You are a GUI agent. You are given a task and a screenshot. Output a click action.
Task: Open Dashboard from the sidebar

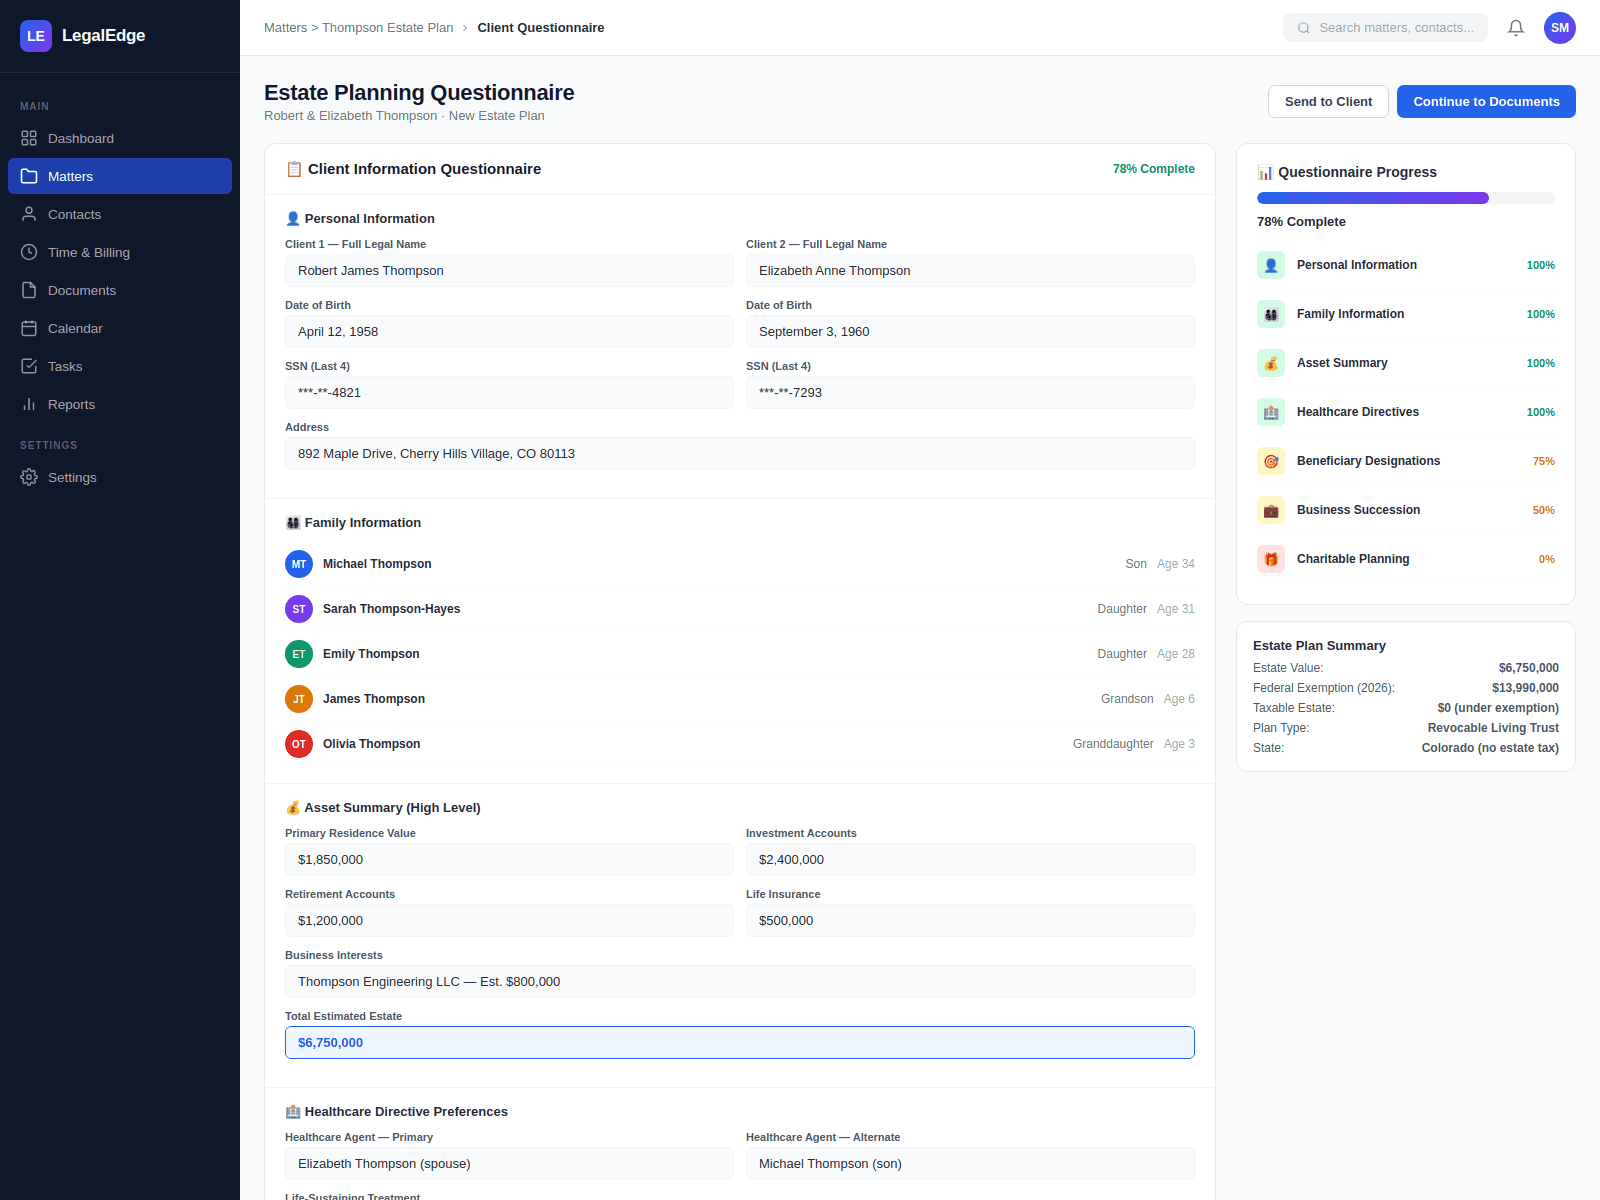tap(120, 138)
